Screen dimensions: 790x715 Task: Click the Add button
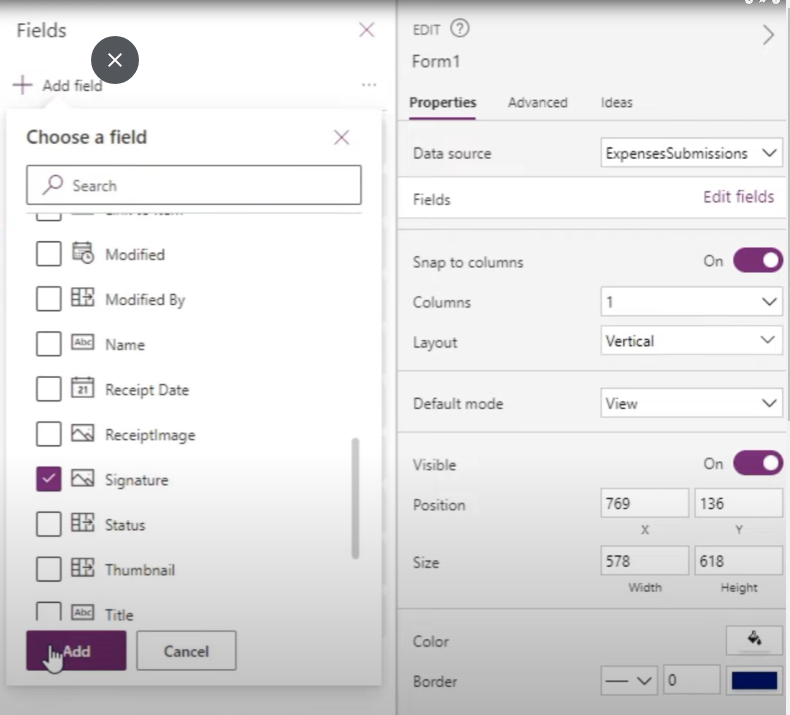click(76, 651)
